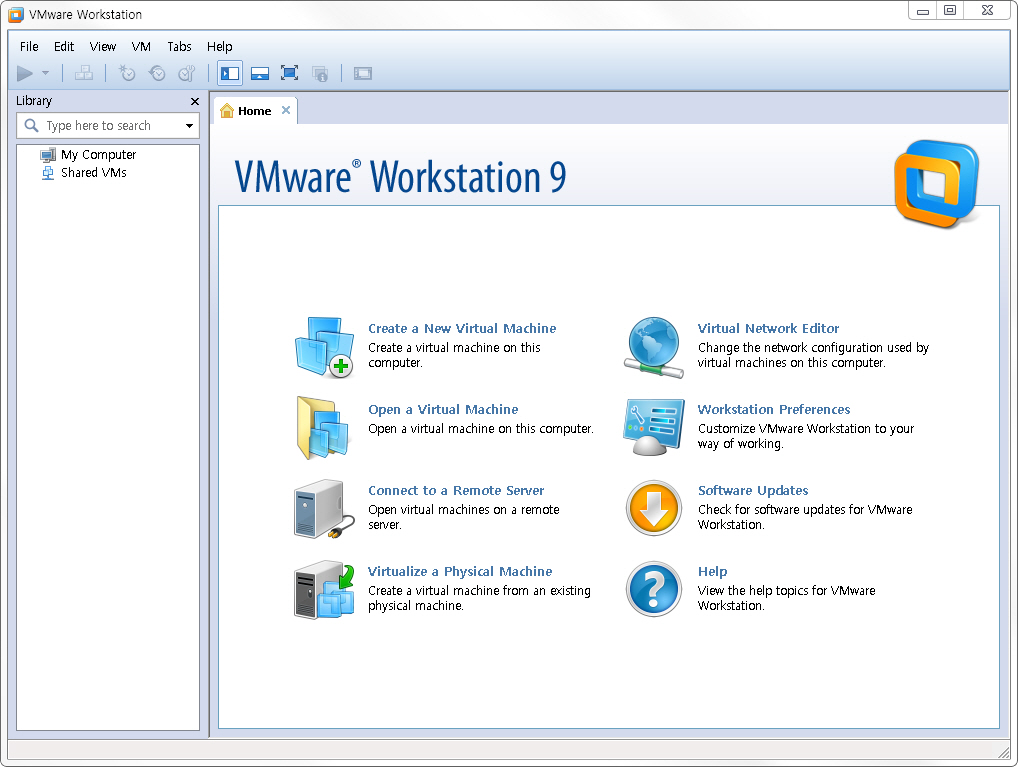Expand the Library search options dropdown

(x=190, y=125)
